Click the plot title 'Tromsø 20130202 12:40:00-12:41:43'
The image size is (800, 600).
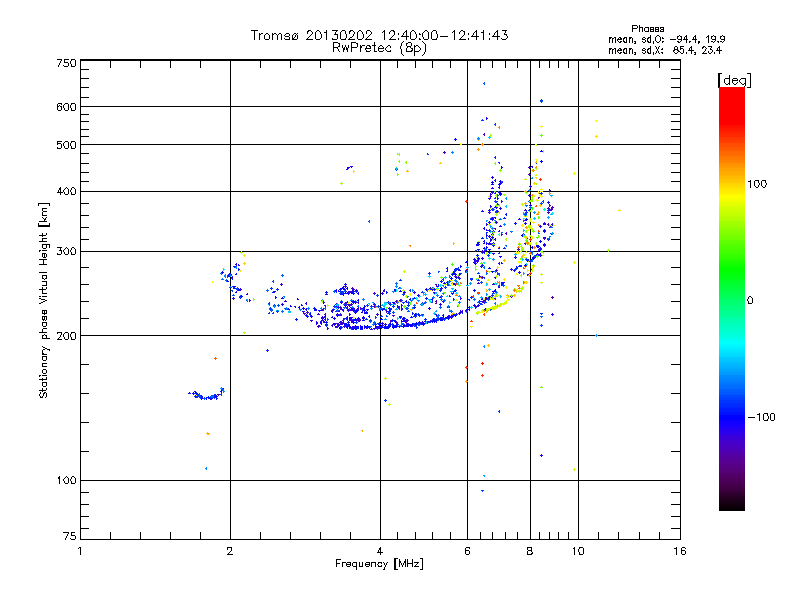click(x=379, y=35)
